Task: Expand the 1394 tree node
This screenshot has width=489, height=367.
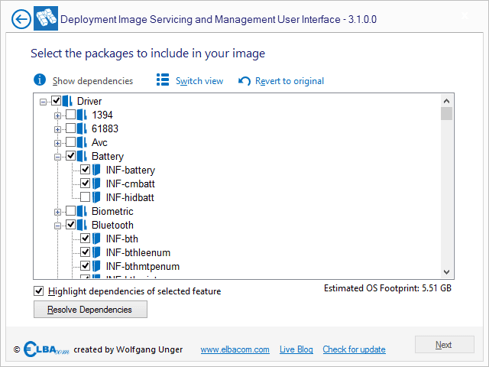Action: click(x=57, y=116)
